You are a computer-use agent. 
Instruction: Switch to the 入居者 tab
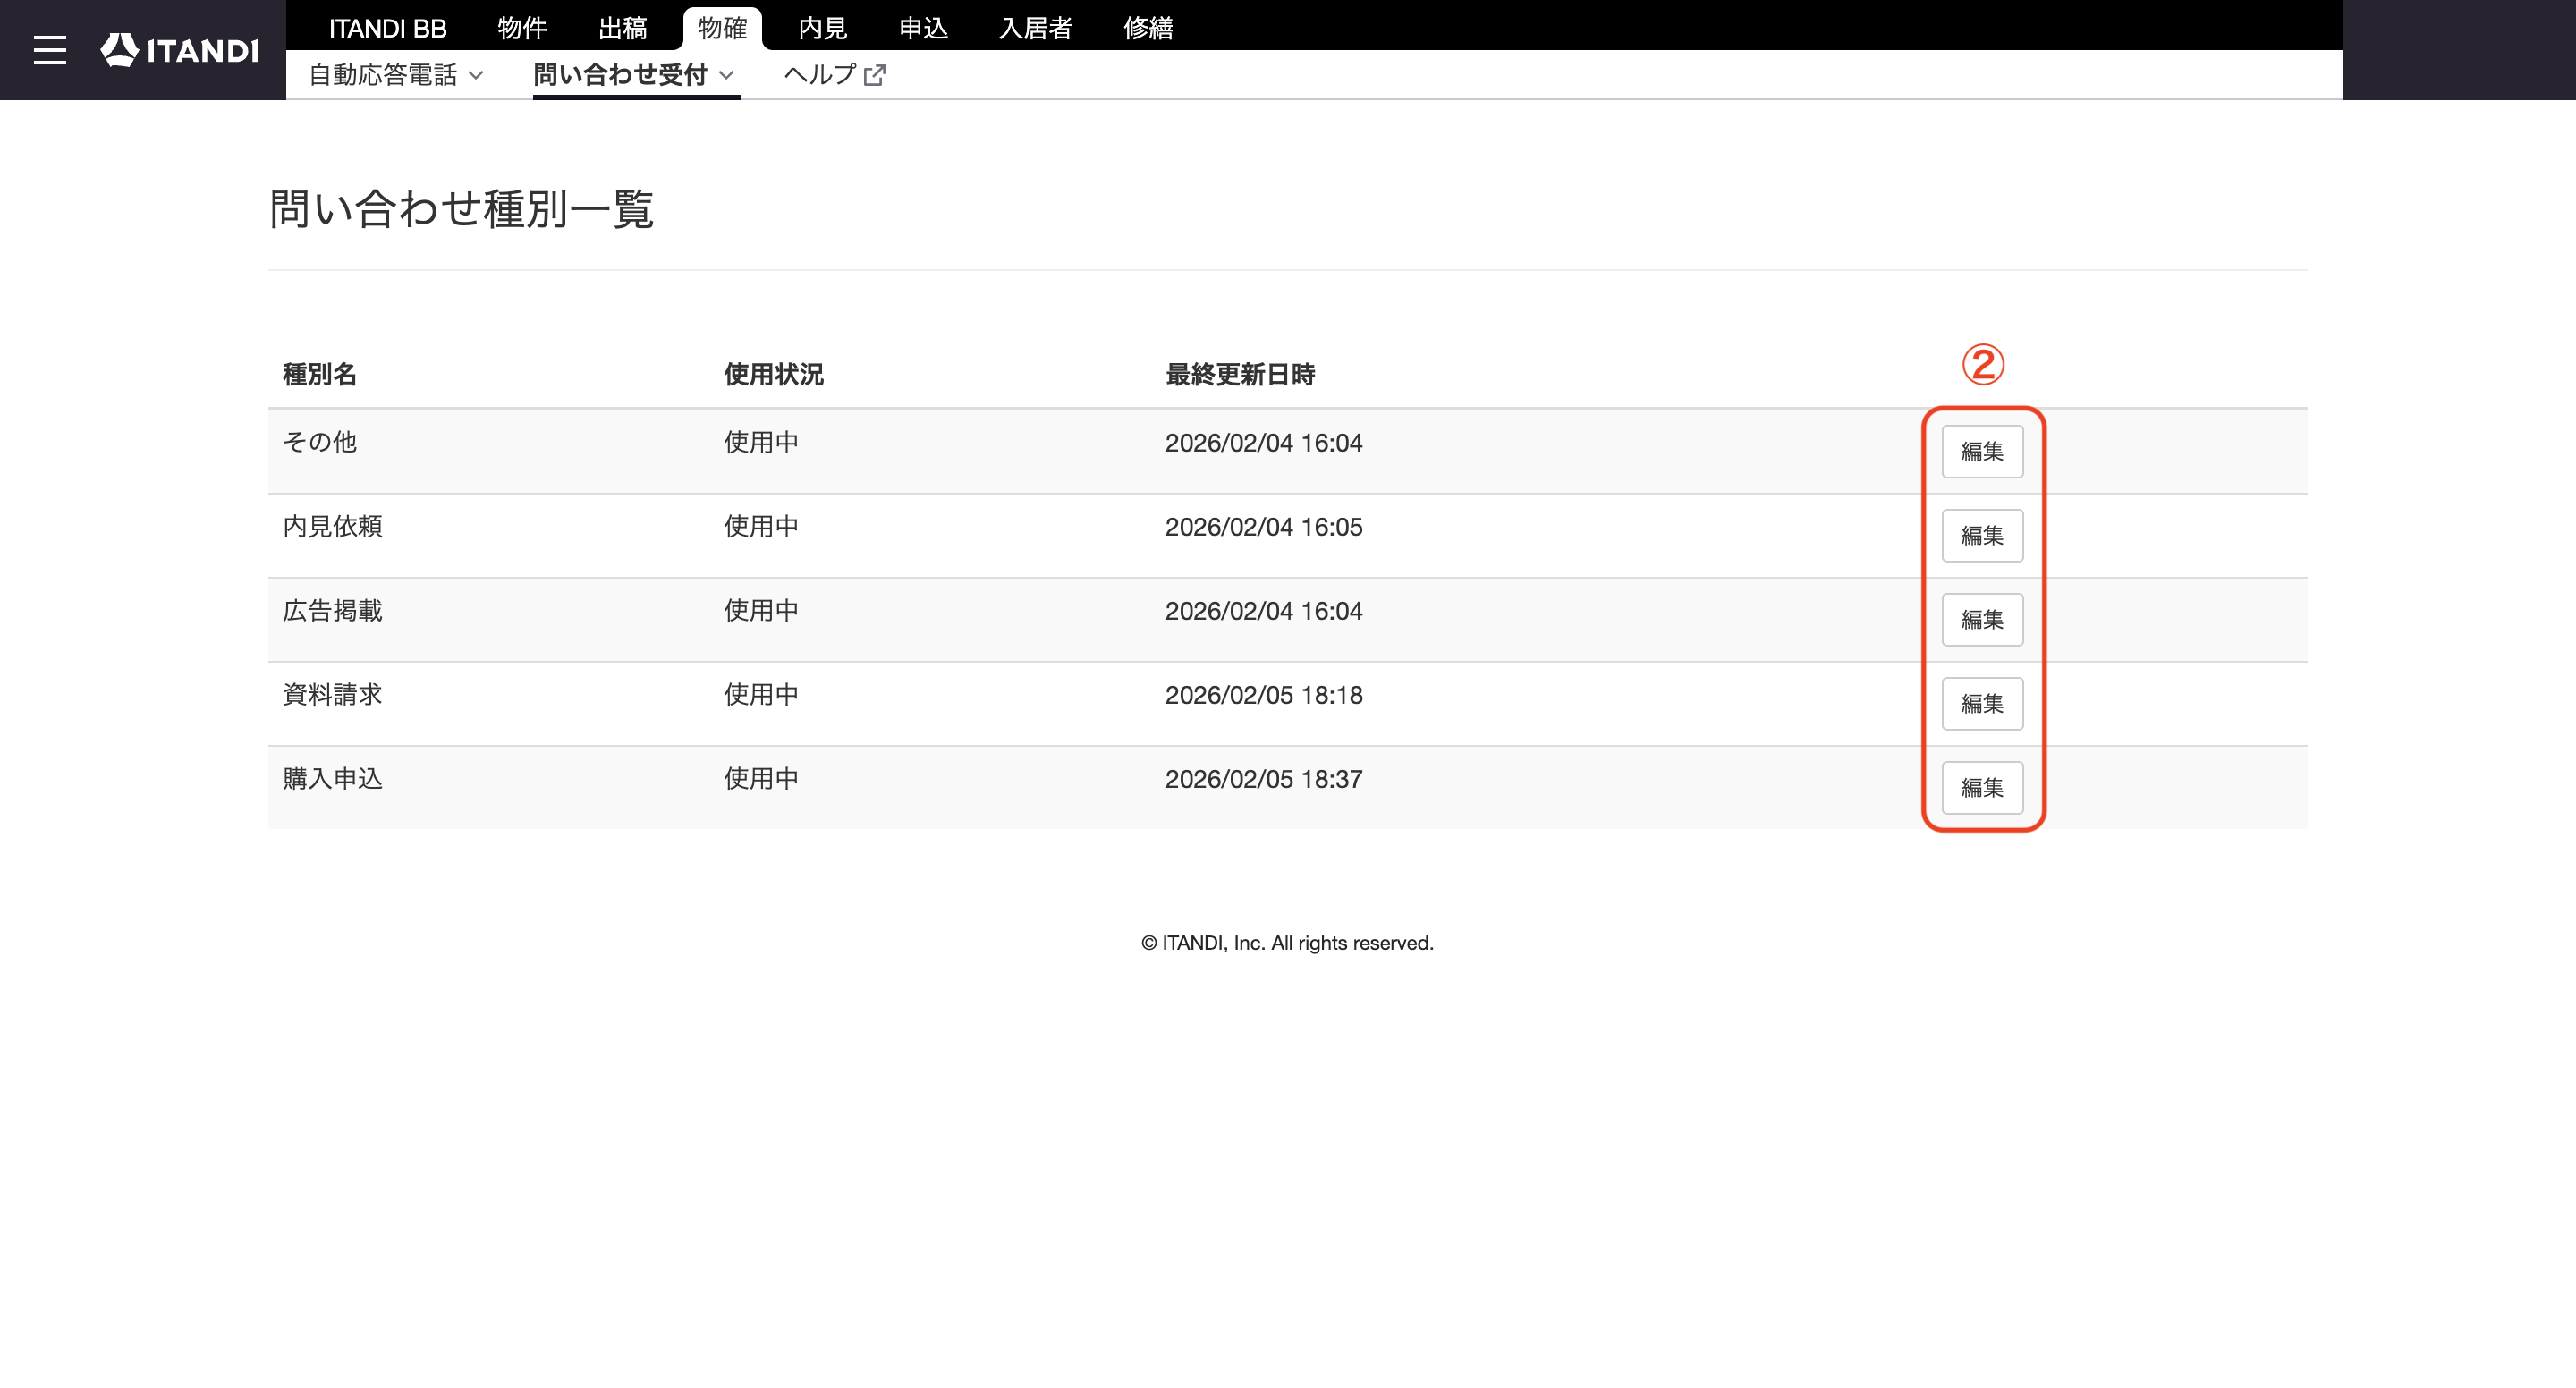[1035, 28]
